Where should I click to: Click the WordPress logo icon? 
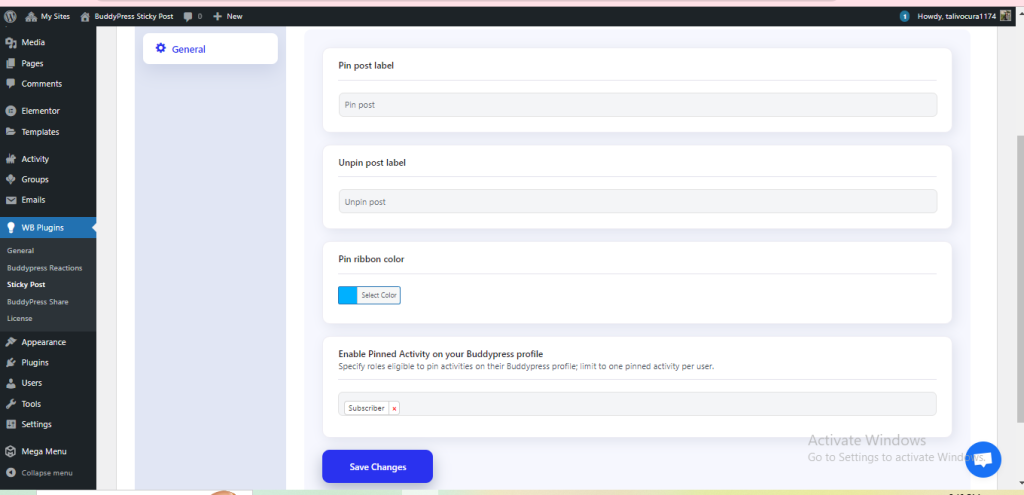point(10,16)
